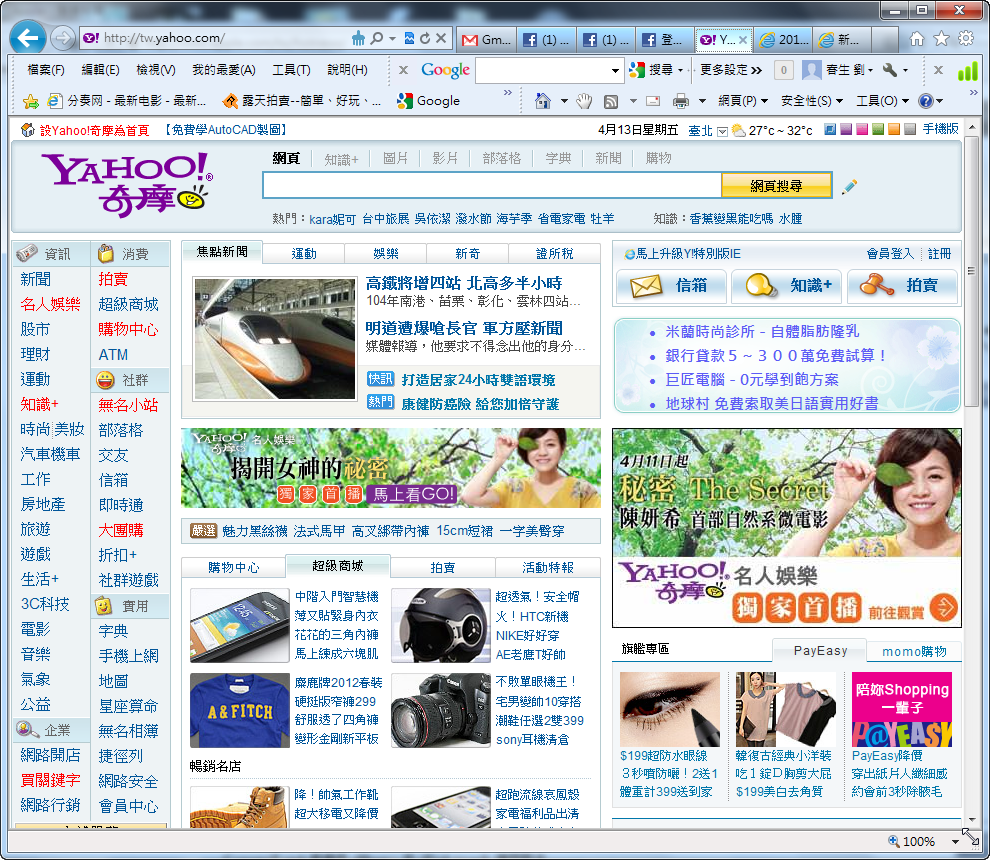Open the gear Tools icon at top right

tap(966, 39)
